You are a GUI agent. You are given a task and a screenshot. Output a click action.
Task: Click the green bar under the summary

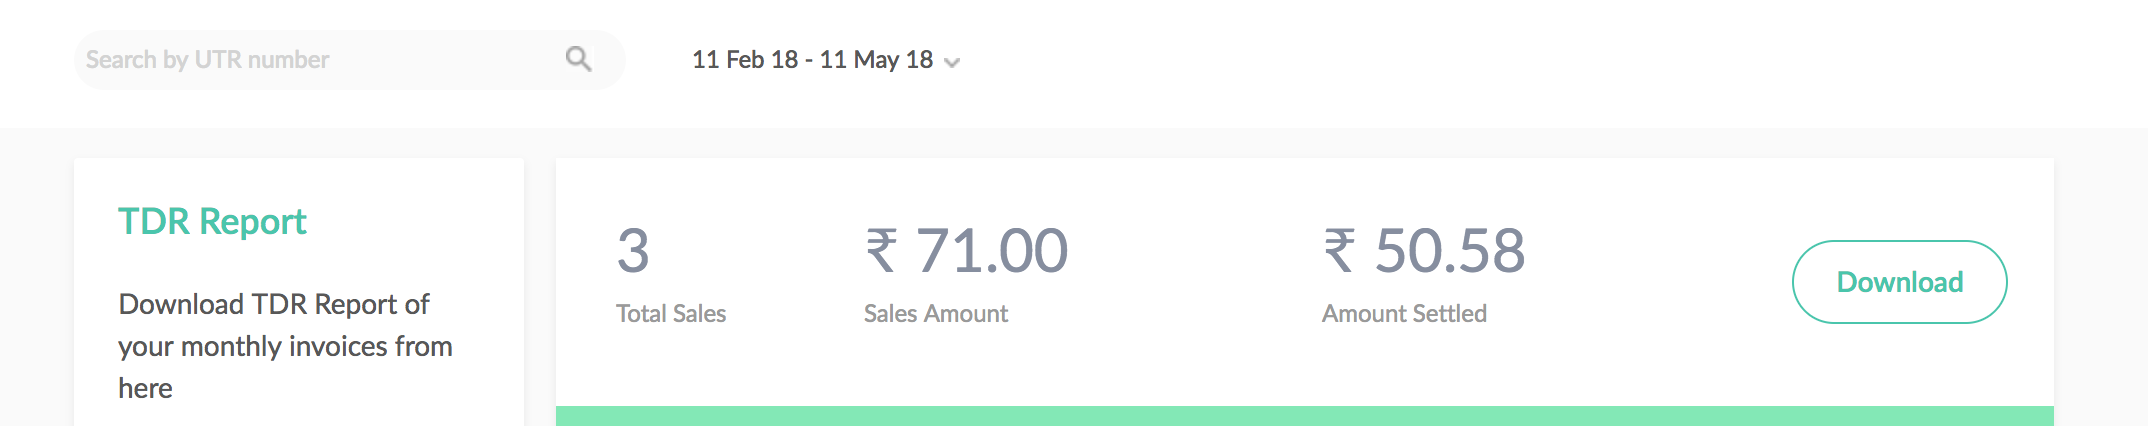pos(1304,416)
